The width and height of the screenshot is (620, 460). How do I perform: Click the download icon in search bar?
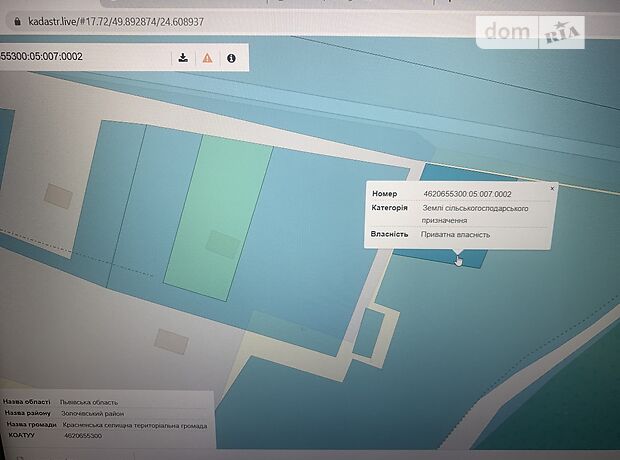pos(183,58)
